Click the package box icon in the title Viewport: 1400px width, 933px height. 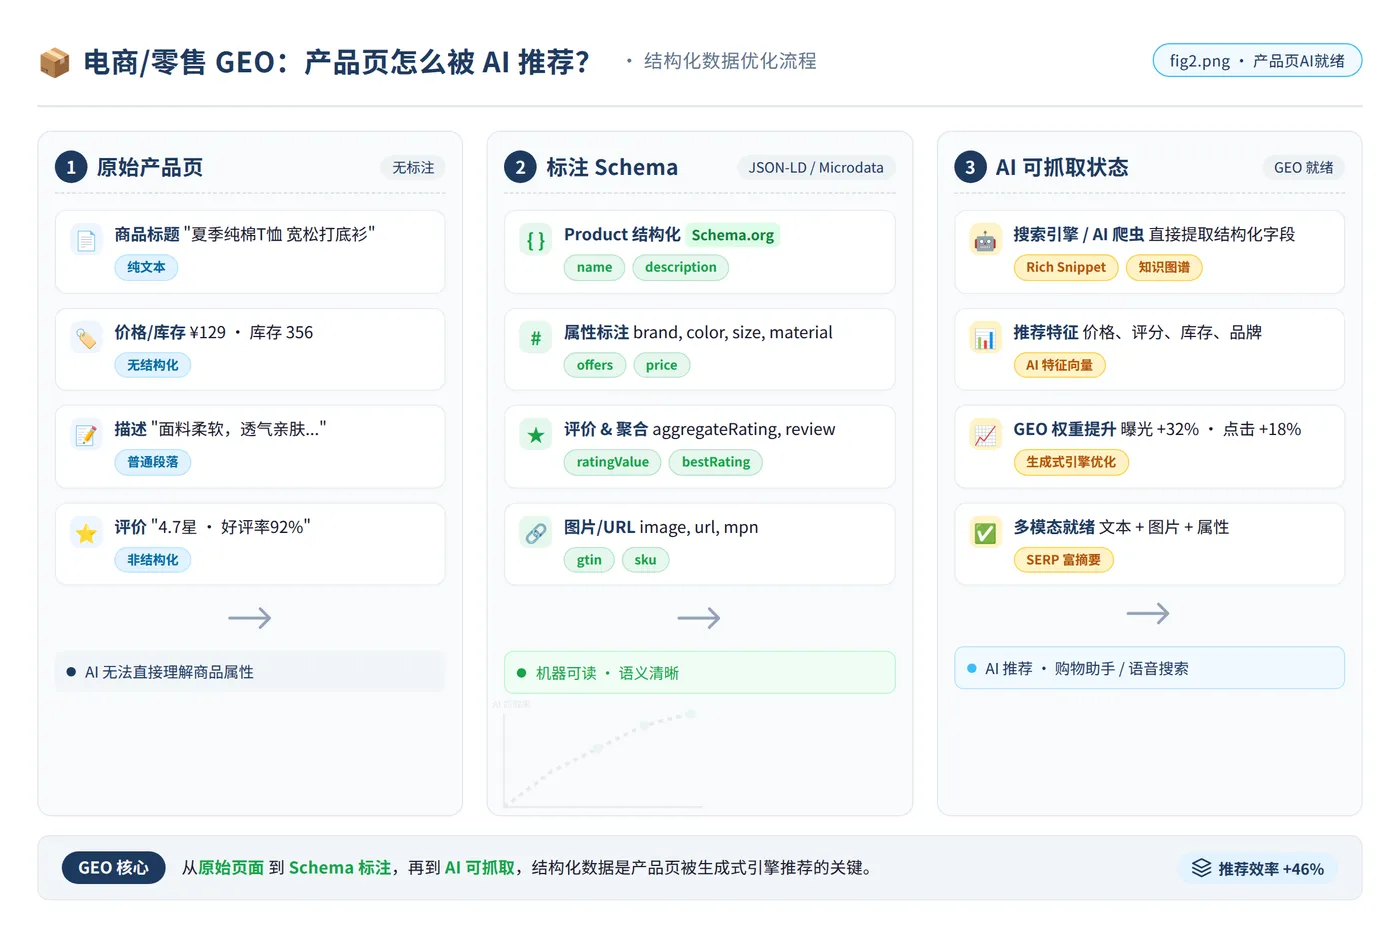(x=54, y=62)
